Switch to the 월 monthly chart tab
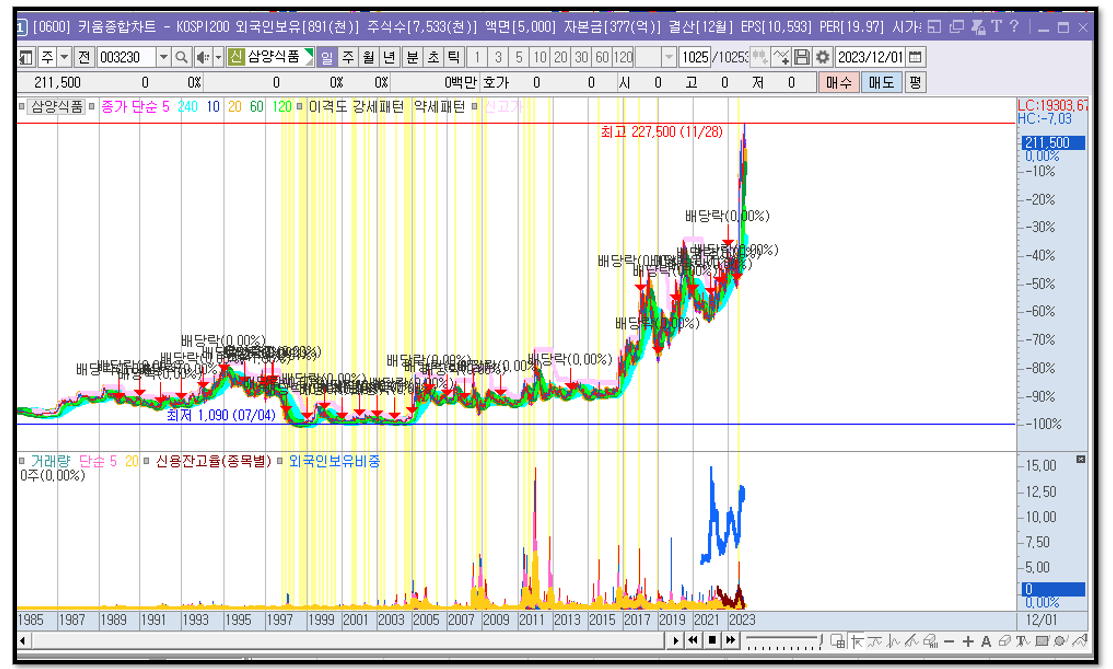The height and width of the screenshot is (669, 1113). [x=368, y=57]
